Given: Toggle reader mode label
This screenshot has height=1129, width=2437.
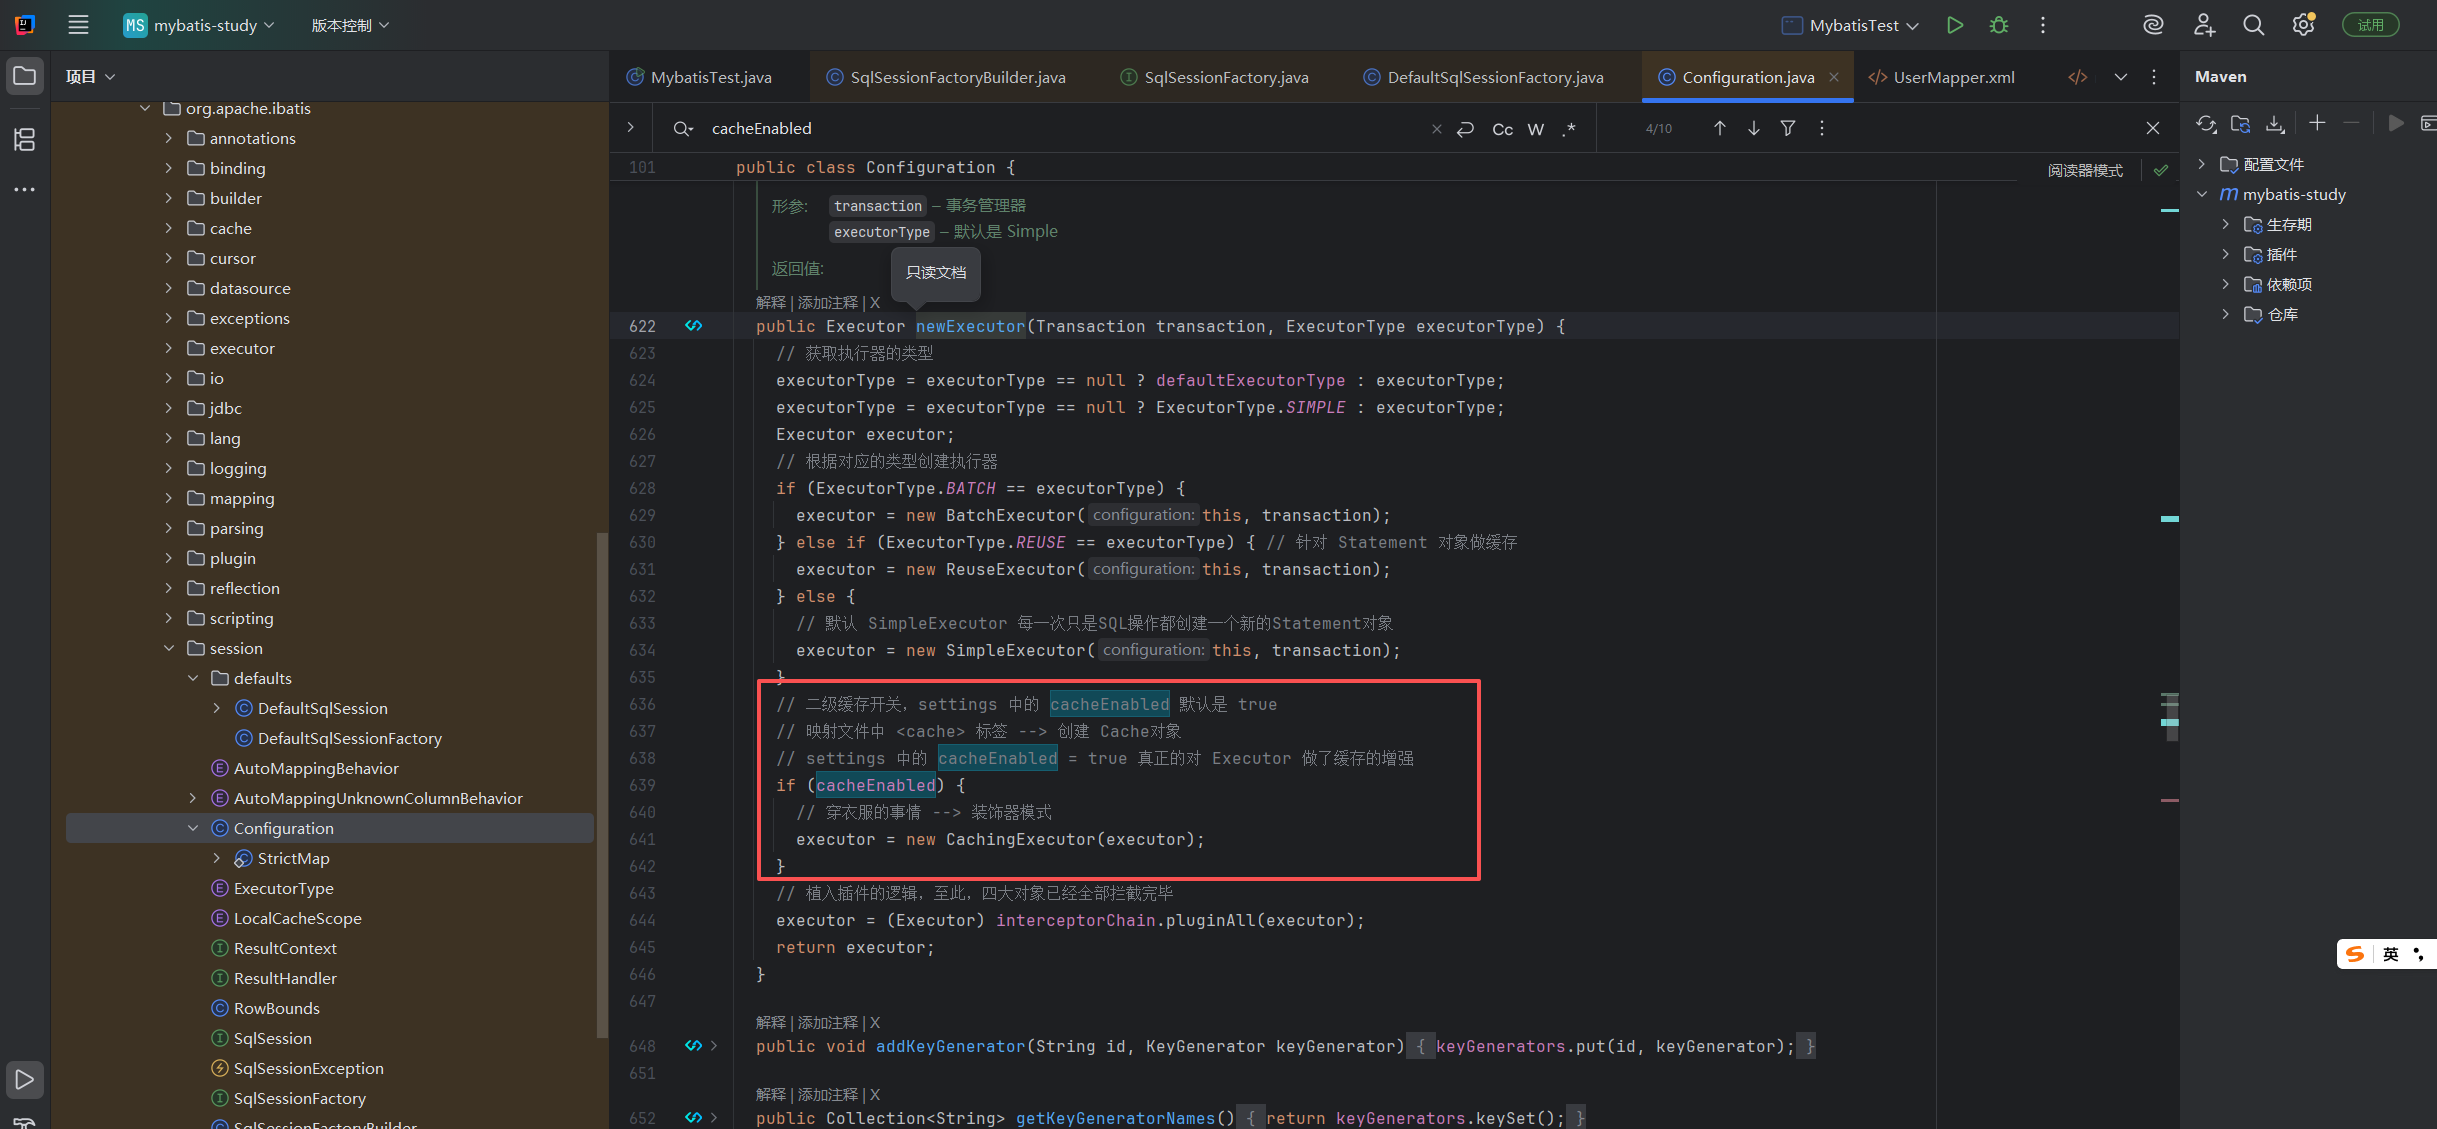Looking at the screenshot, I should point(2084,171).
